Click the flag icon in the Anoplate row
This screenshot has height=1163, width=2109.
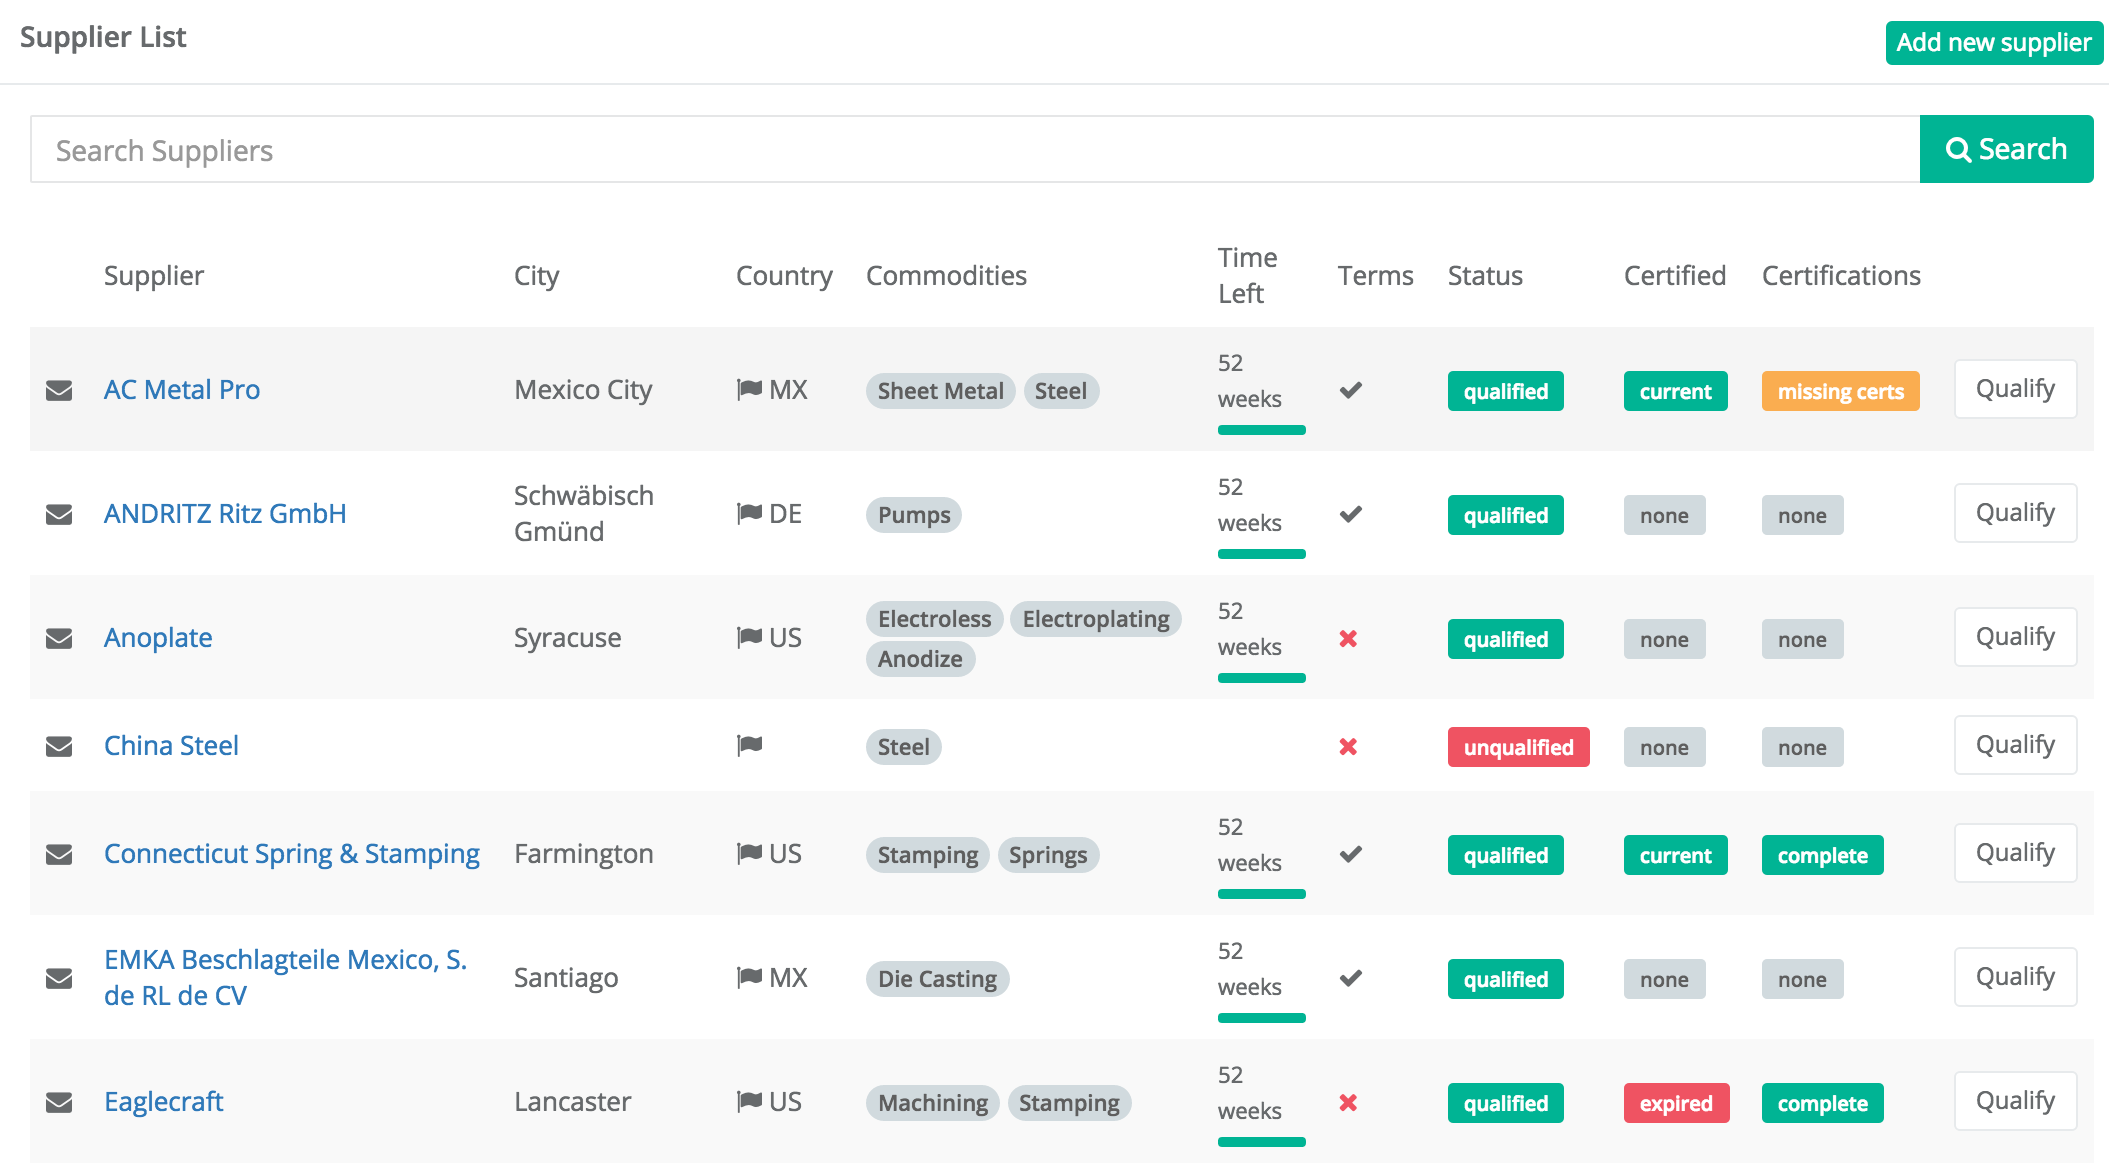click(x=749, y=637)
